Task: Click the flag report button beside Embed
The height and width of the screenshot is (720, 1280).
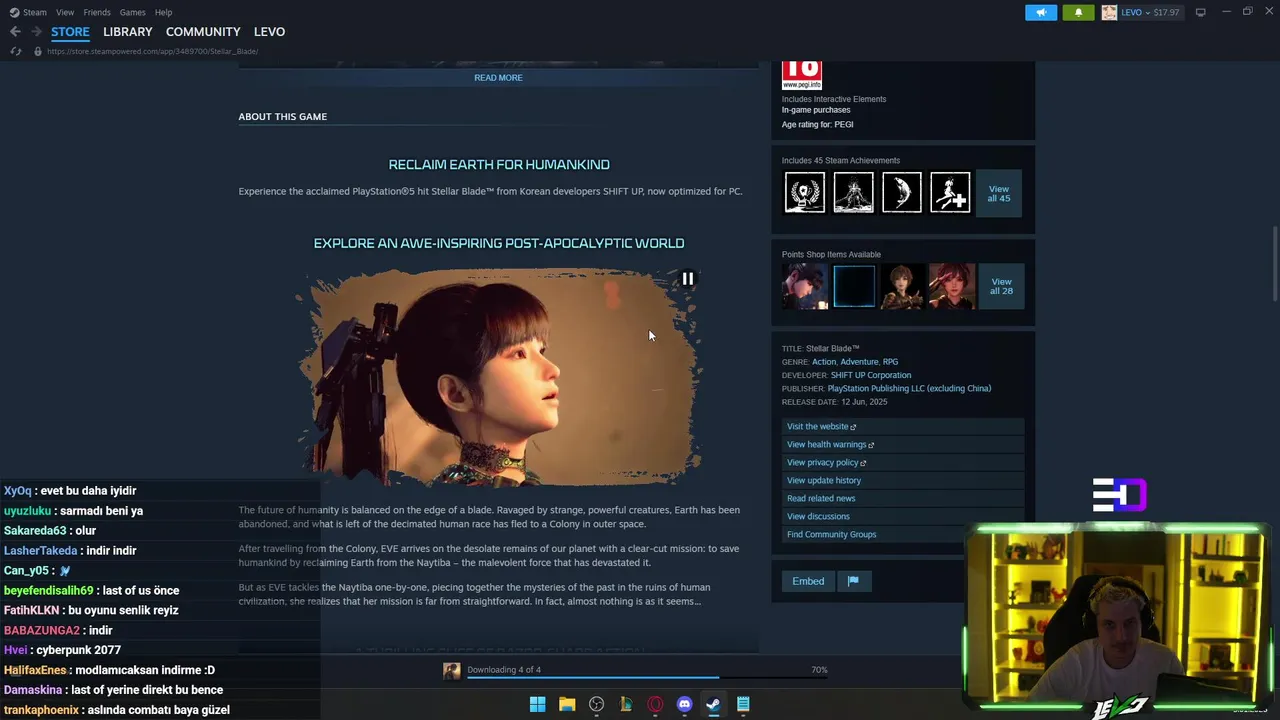Action: tap(853, 581)
